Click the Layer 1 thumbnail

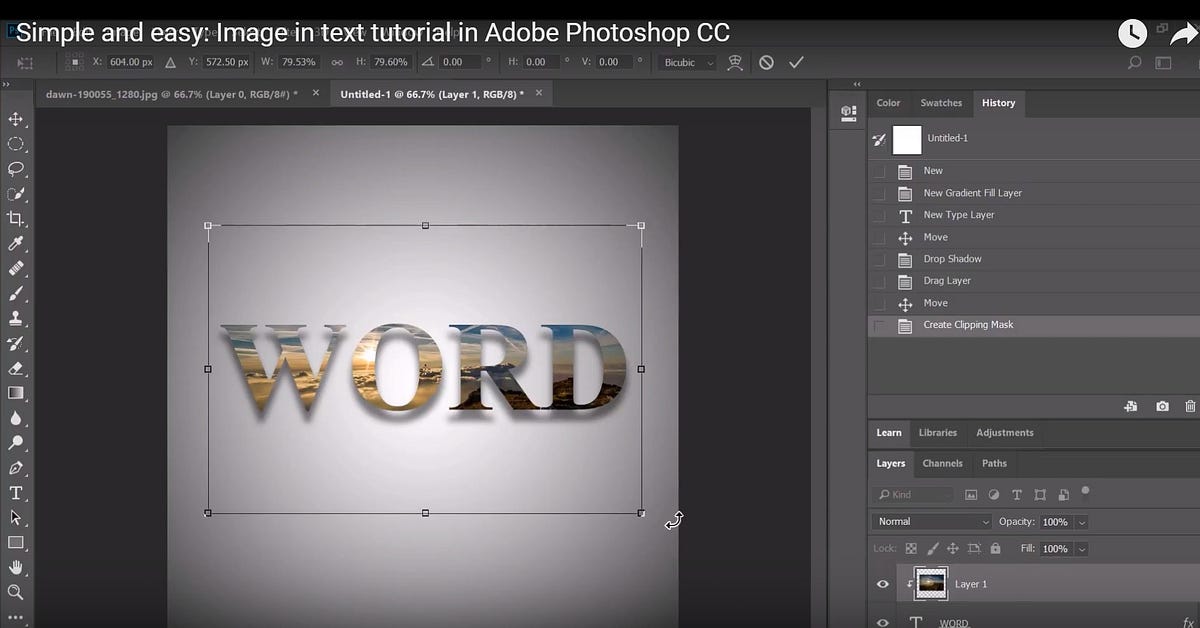930,584
